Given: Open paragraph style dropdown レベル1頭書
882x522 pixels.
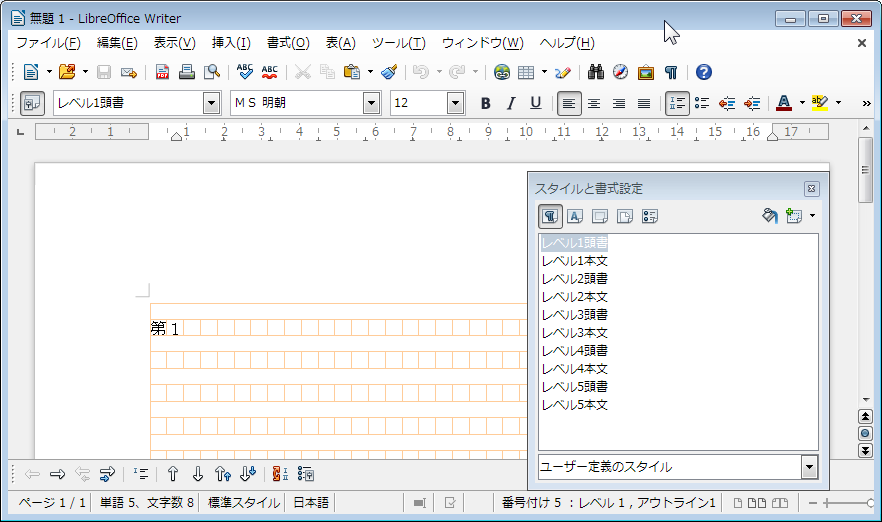Looking at the screenshot, I should 212,104.
